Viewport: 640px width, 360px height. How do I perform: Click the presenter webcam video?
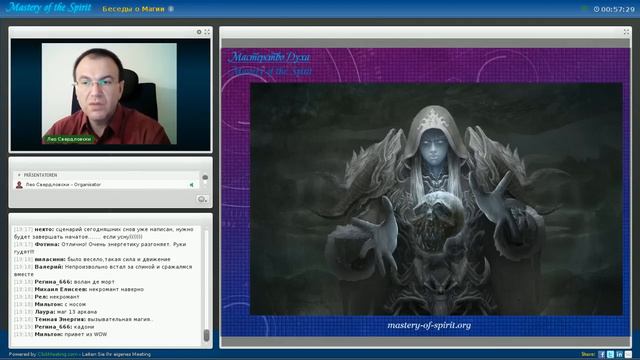click(x=109, y=93)
